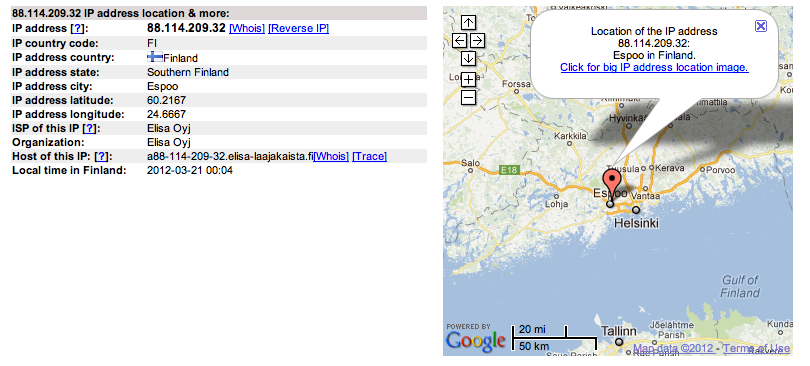Pan the map right with the arrow
Viewport: 810px width, 366px height.
tap(477, 40)
